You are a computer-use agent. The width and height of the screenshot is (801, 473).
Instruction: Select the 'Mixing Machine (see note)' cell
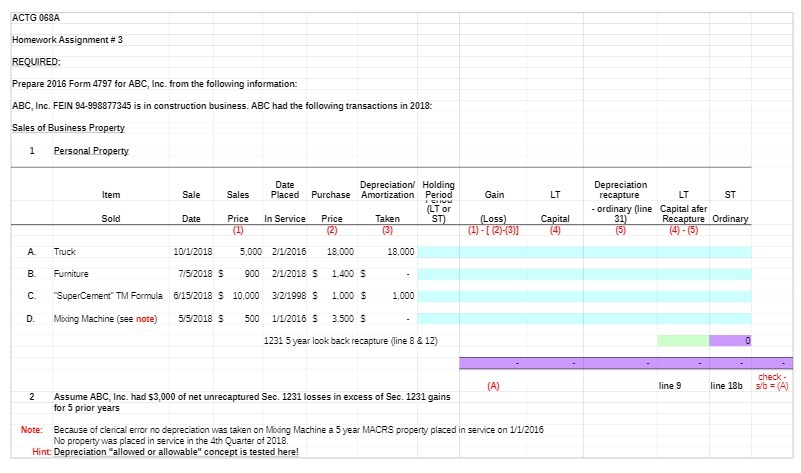tap(105, 319)
